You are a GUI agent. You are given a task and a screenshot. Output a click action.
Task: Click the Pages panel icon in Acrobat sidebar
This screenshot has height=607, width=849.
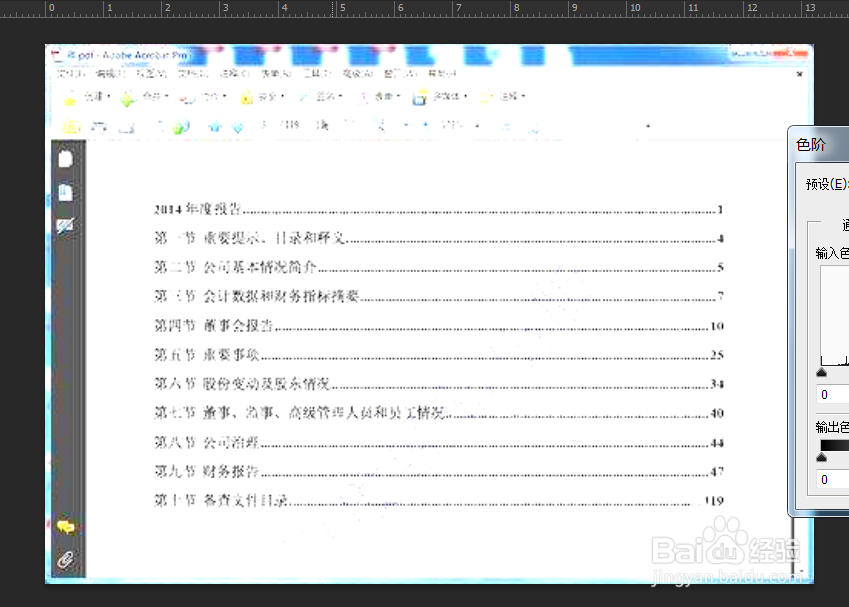(66, 159)
